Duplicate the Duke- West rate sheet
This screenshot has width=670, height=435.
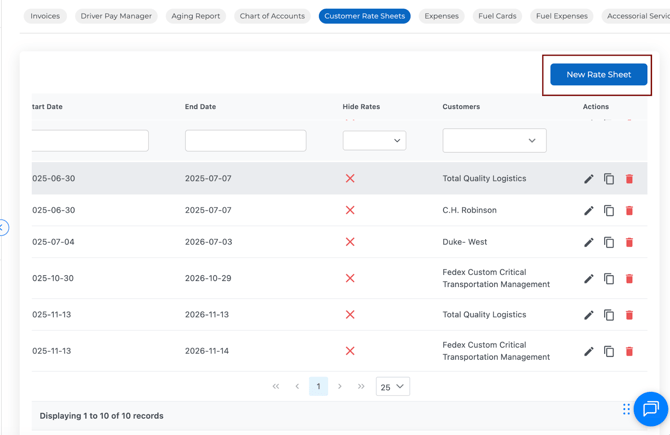(x=609, y=243)
